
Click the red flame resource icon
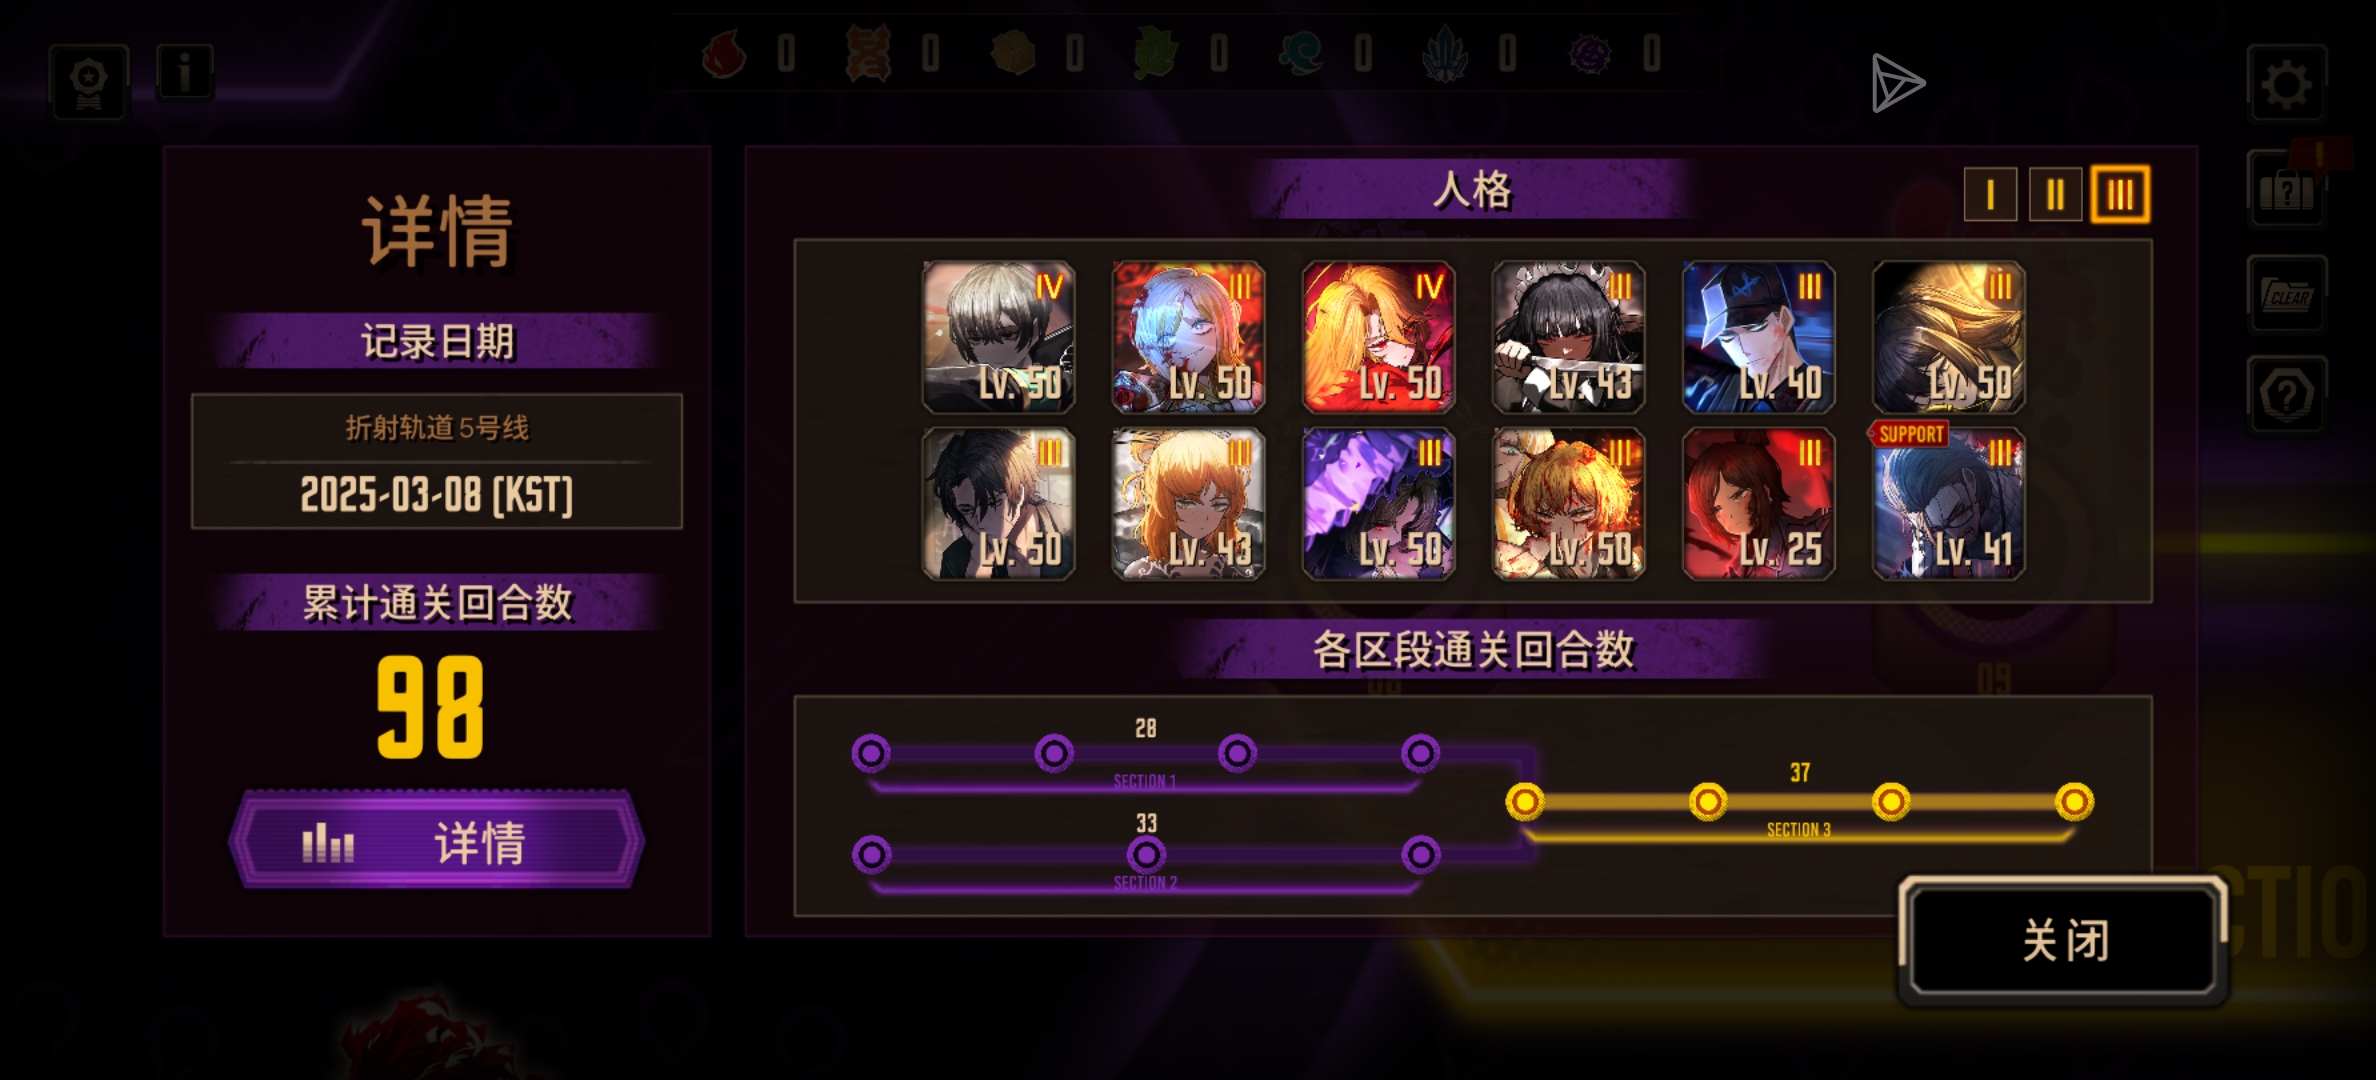coord(724,54)
